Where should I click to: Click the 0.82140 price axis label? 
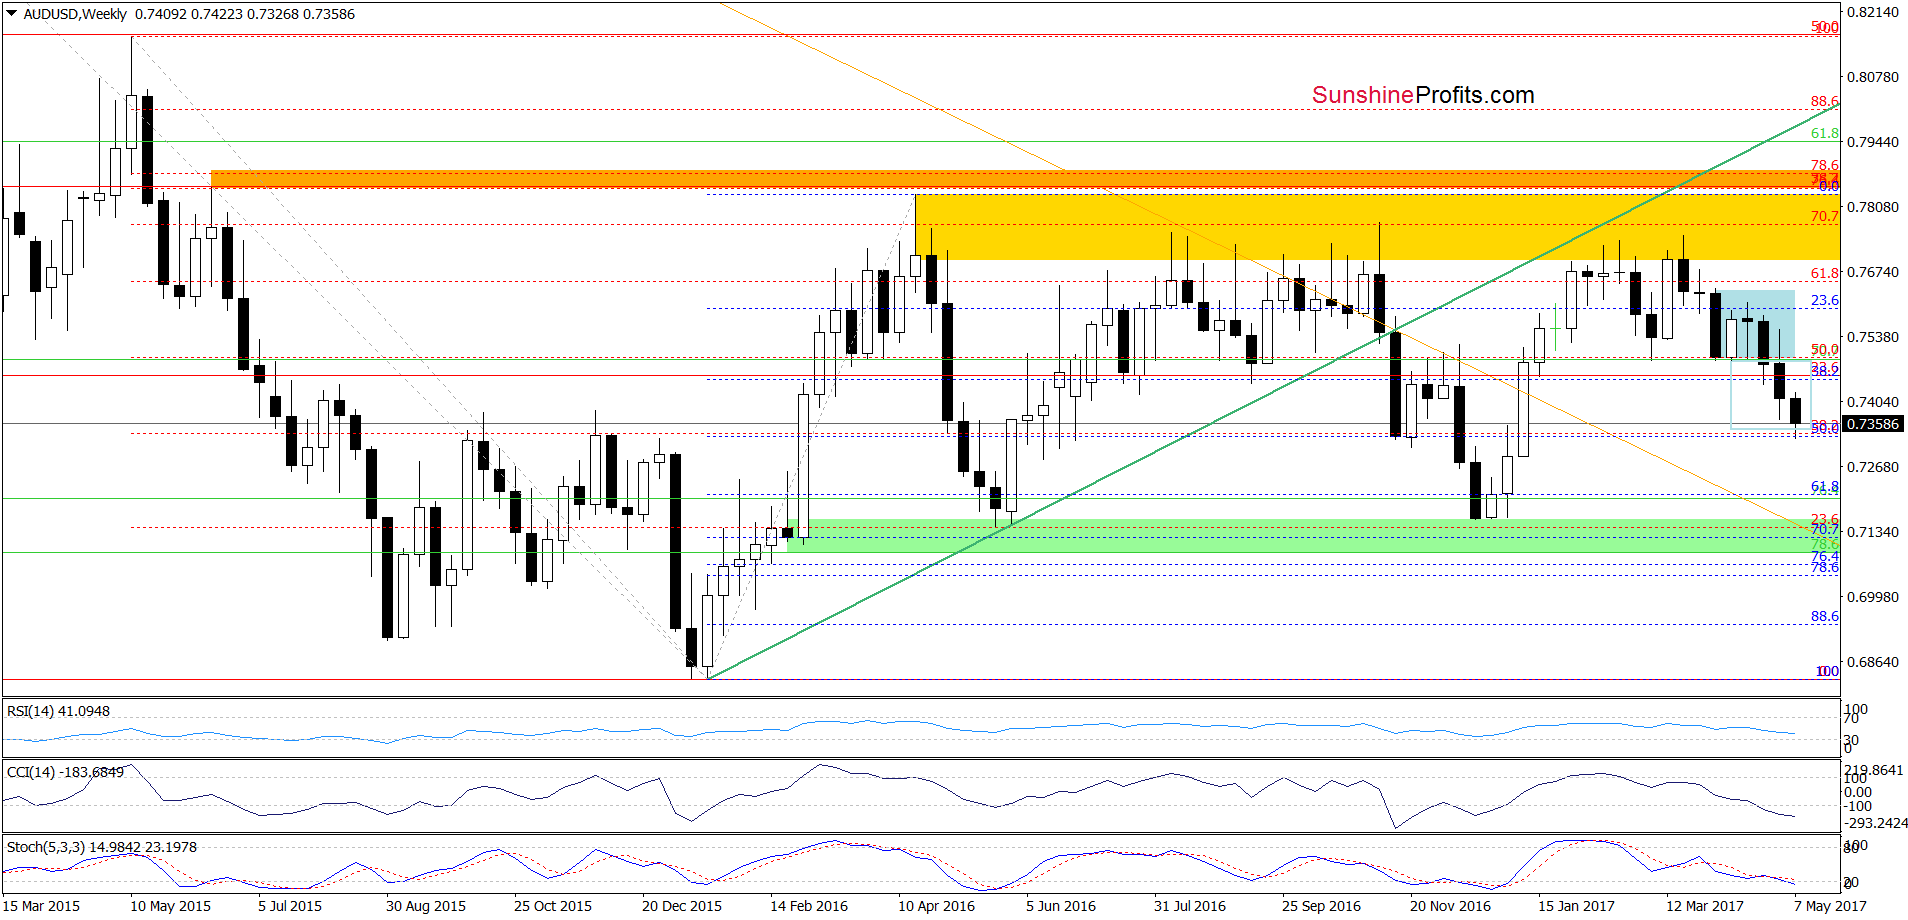point(1872,12)
